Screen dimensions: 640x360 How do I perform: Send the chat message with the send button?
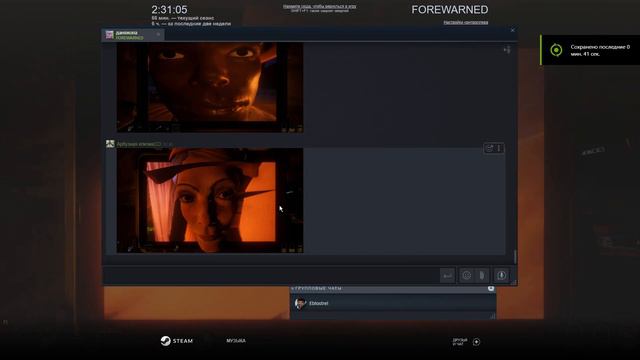(447, 276)
